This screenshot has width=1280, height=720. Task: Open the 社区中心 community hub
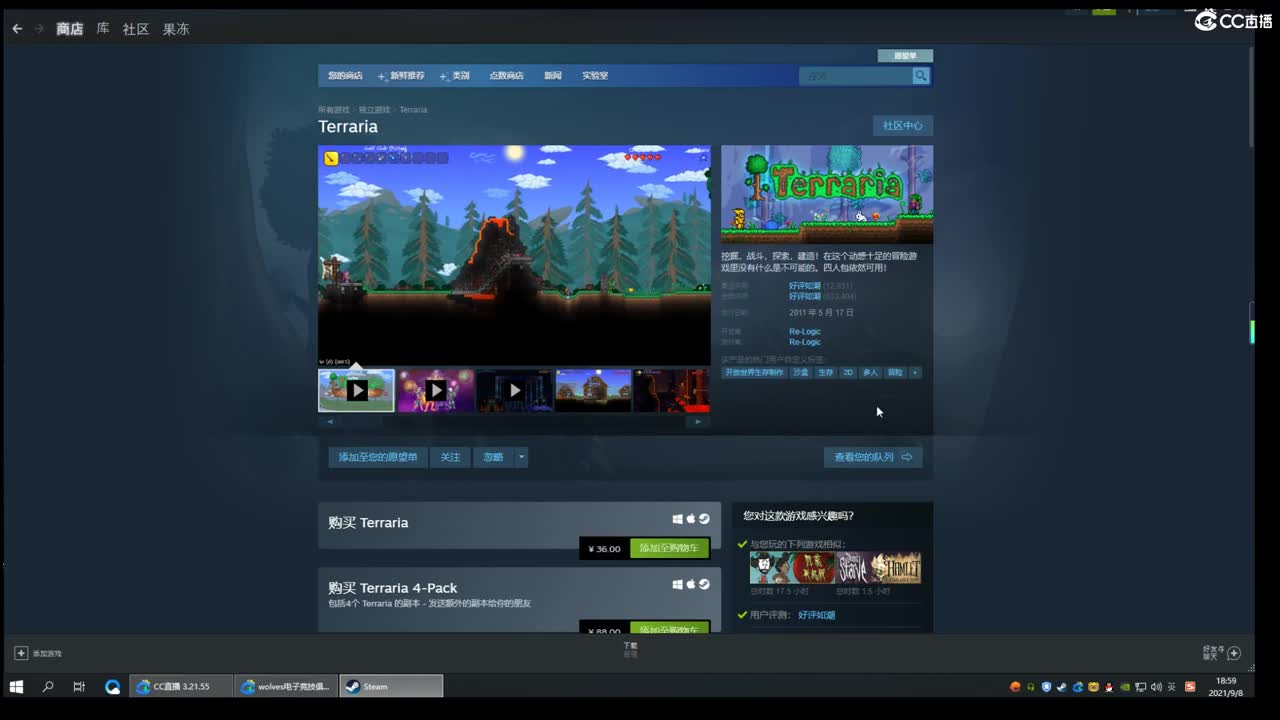pos(903,126)
